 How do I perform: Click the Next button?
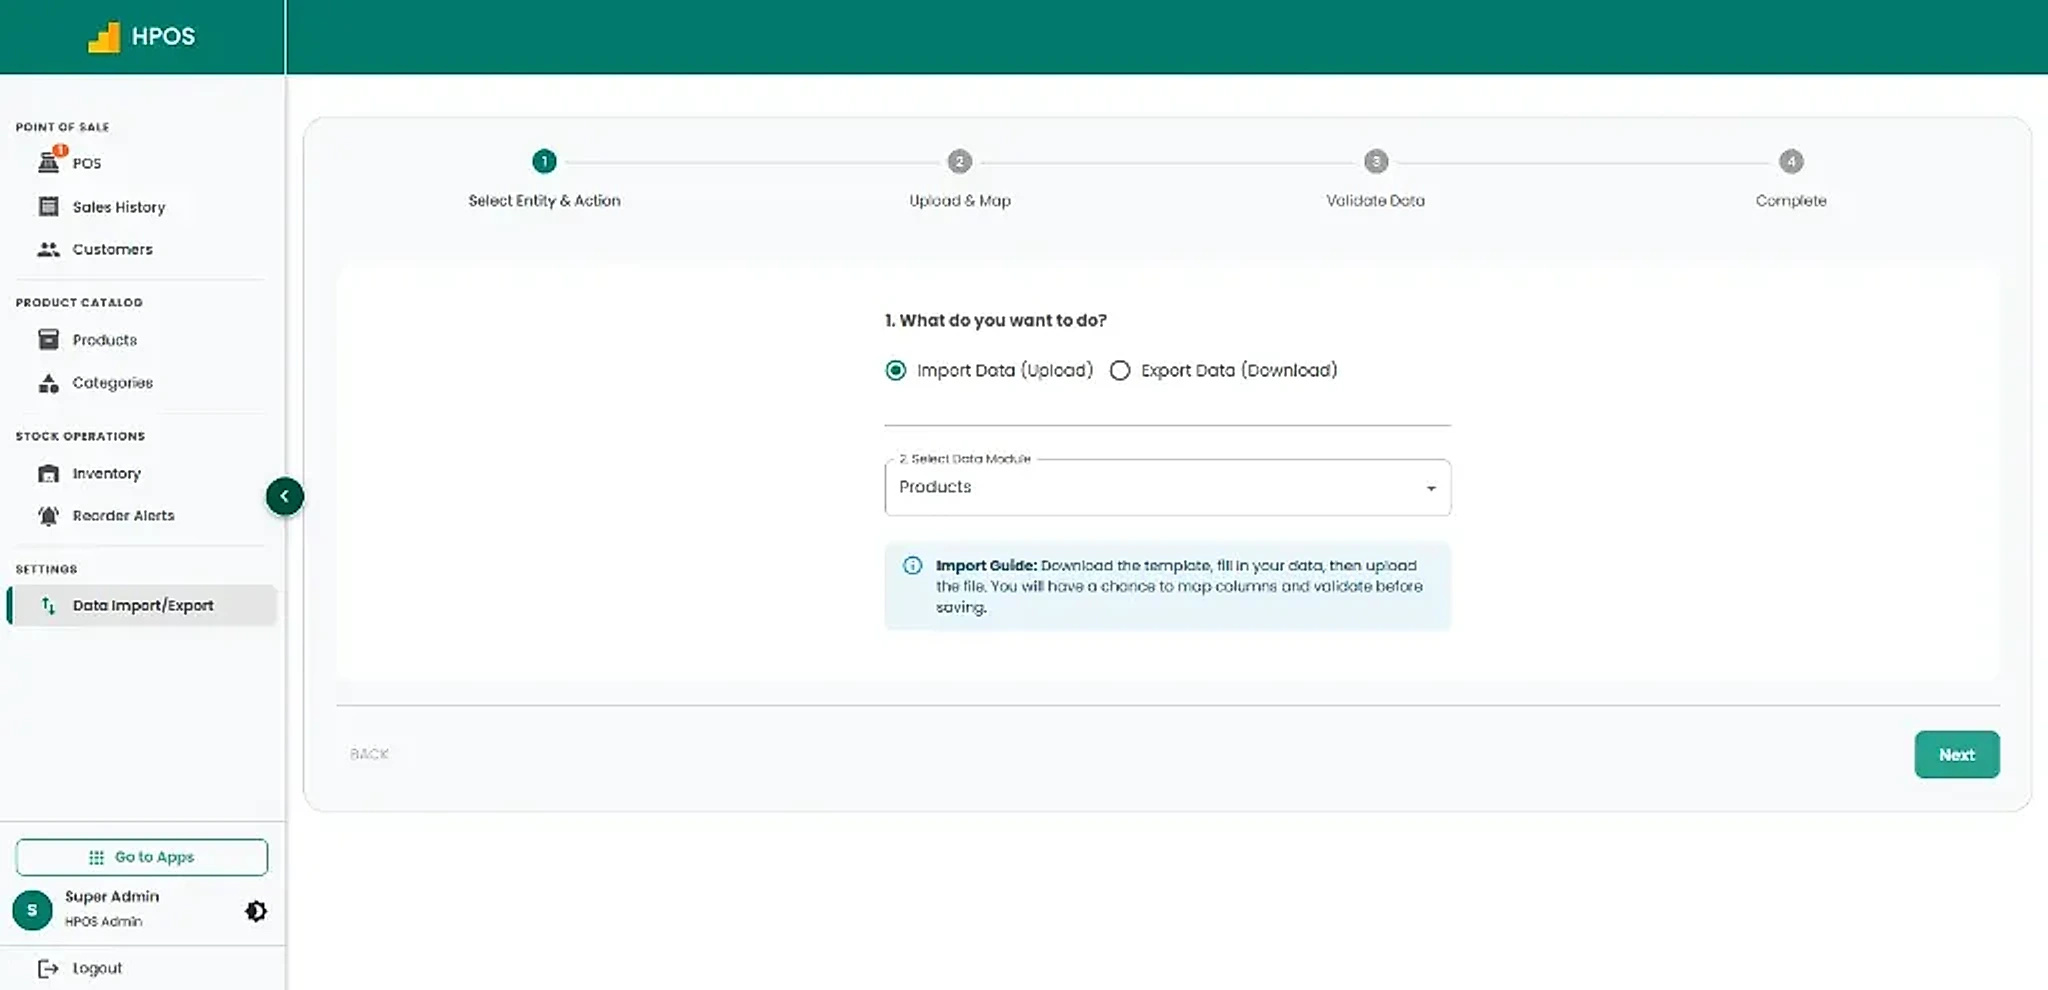[x=1957, y=754]
